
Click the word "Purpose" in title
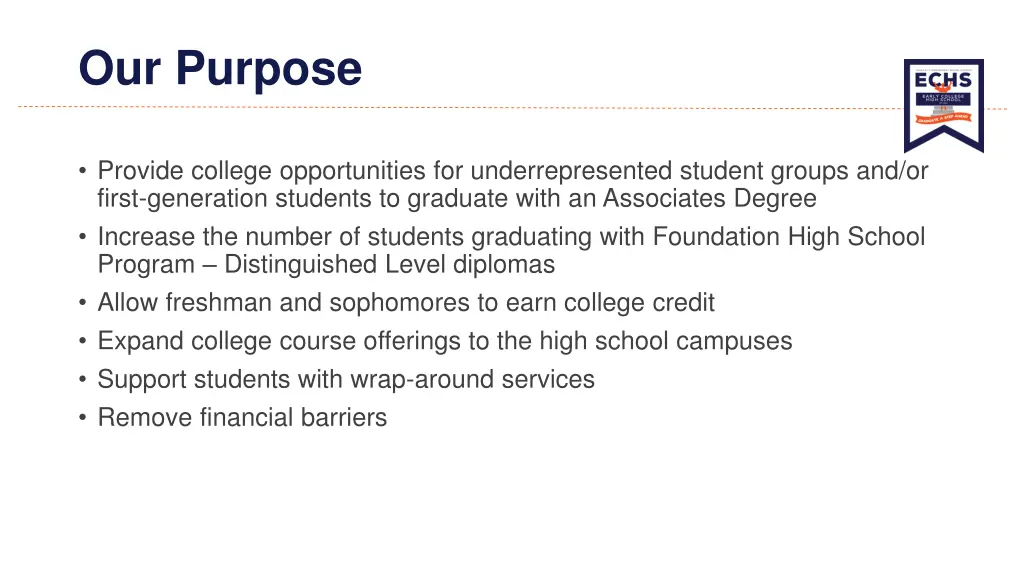268,70
